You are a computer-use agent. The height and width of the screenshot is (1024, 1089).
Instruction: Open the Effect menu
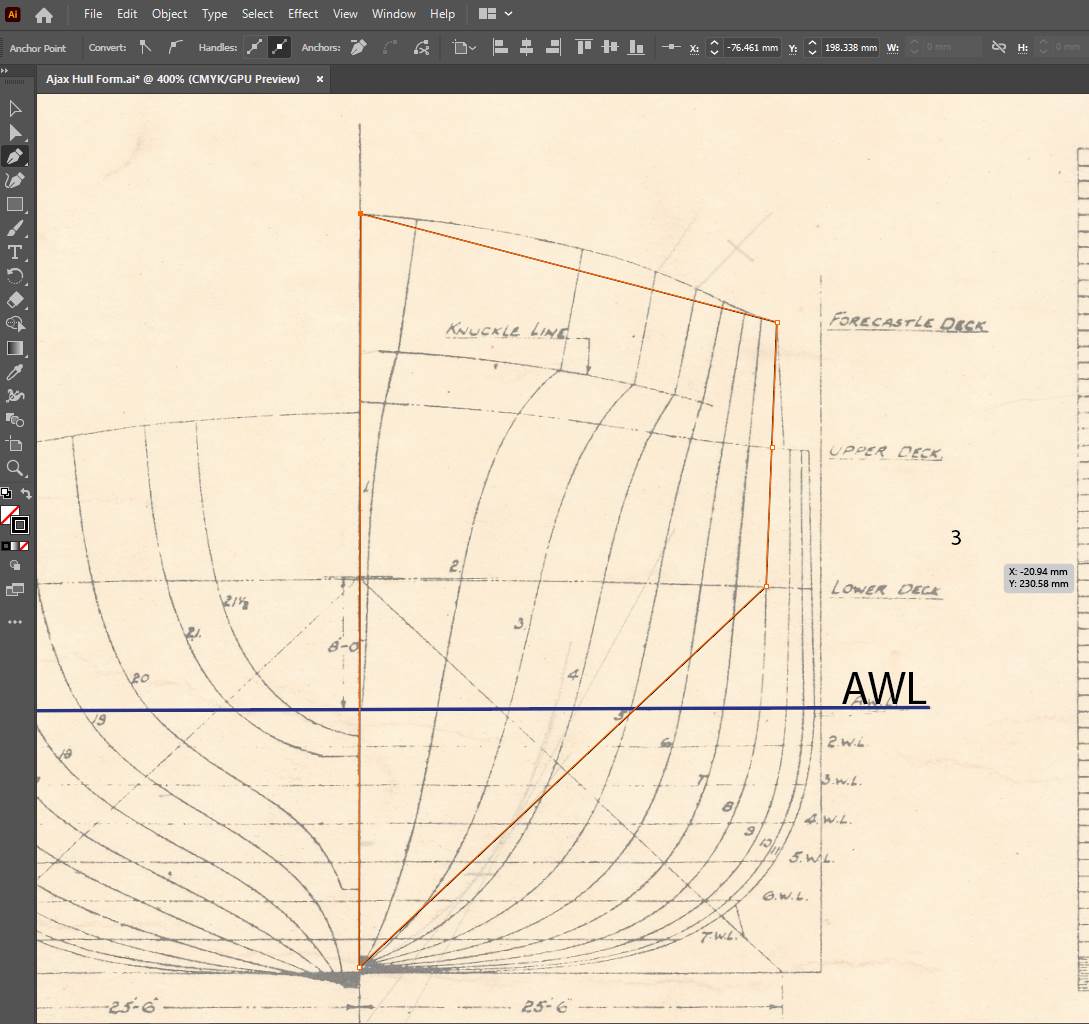click(x=303, y=14)
